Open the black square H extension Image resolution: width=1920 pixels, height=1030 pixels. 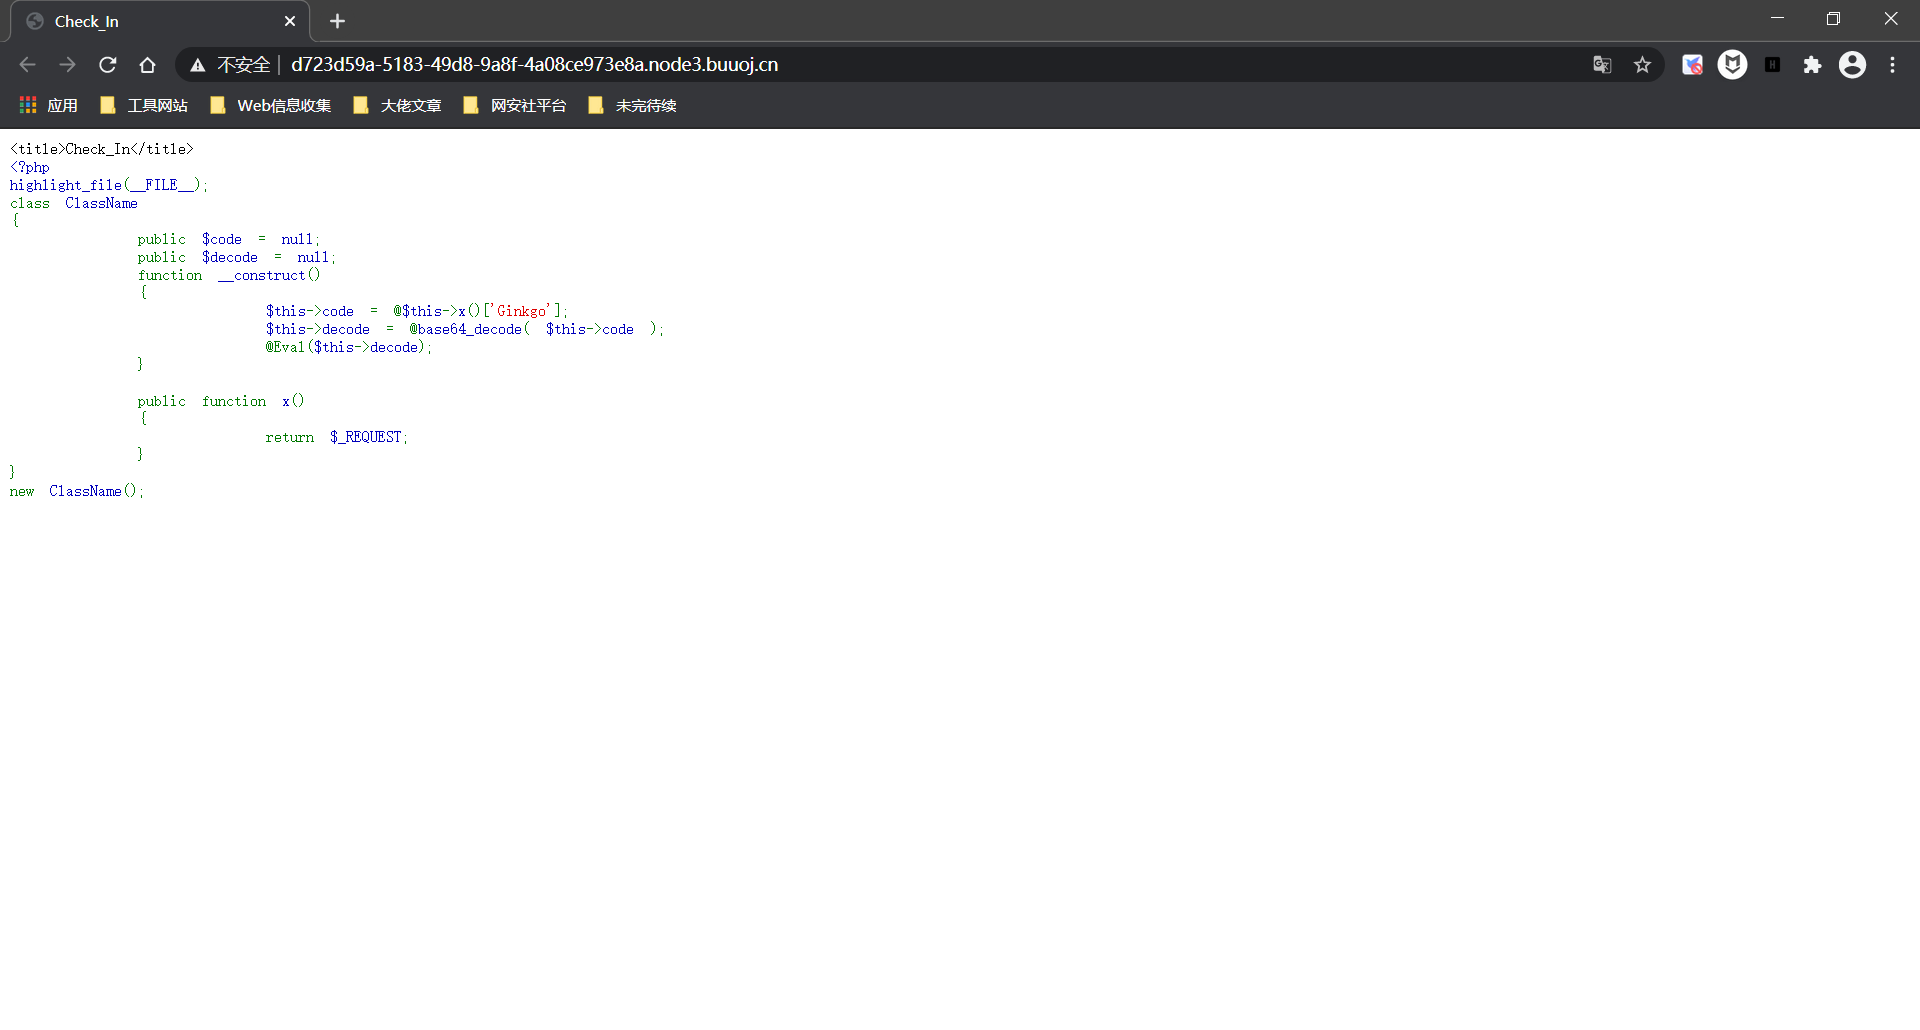click(1772, 65)
